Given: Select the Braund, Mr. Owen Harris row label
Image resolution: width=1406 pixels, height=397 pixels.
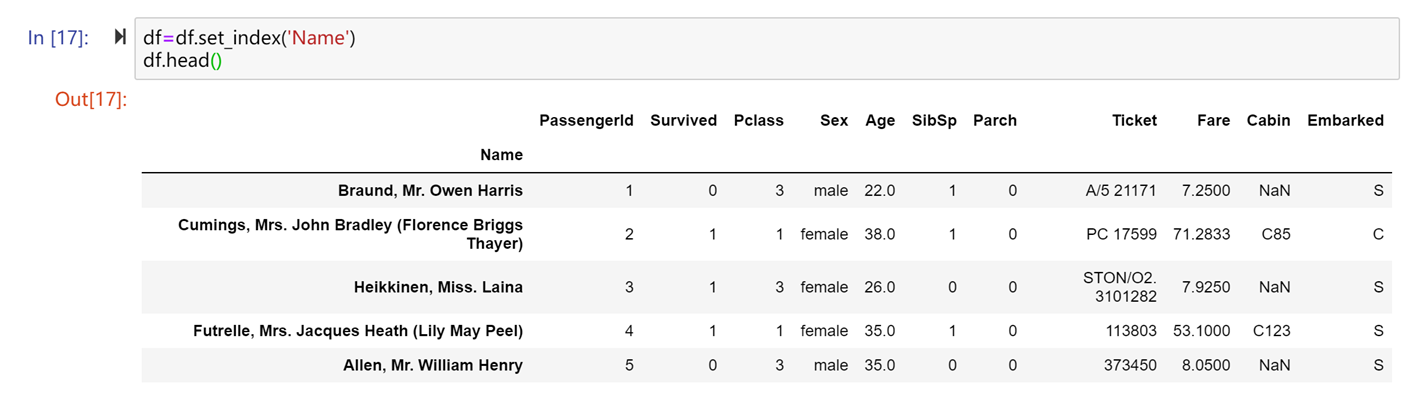Looking at the screenshot, I should (430, 190).
